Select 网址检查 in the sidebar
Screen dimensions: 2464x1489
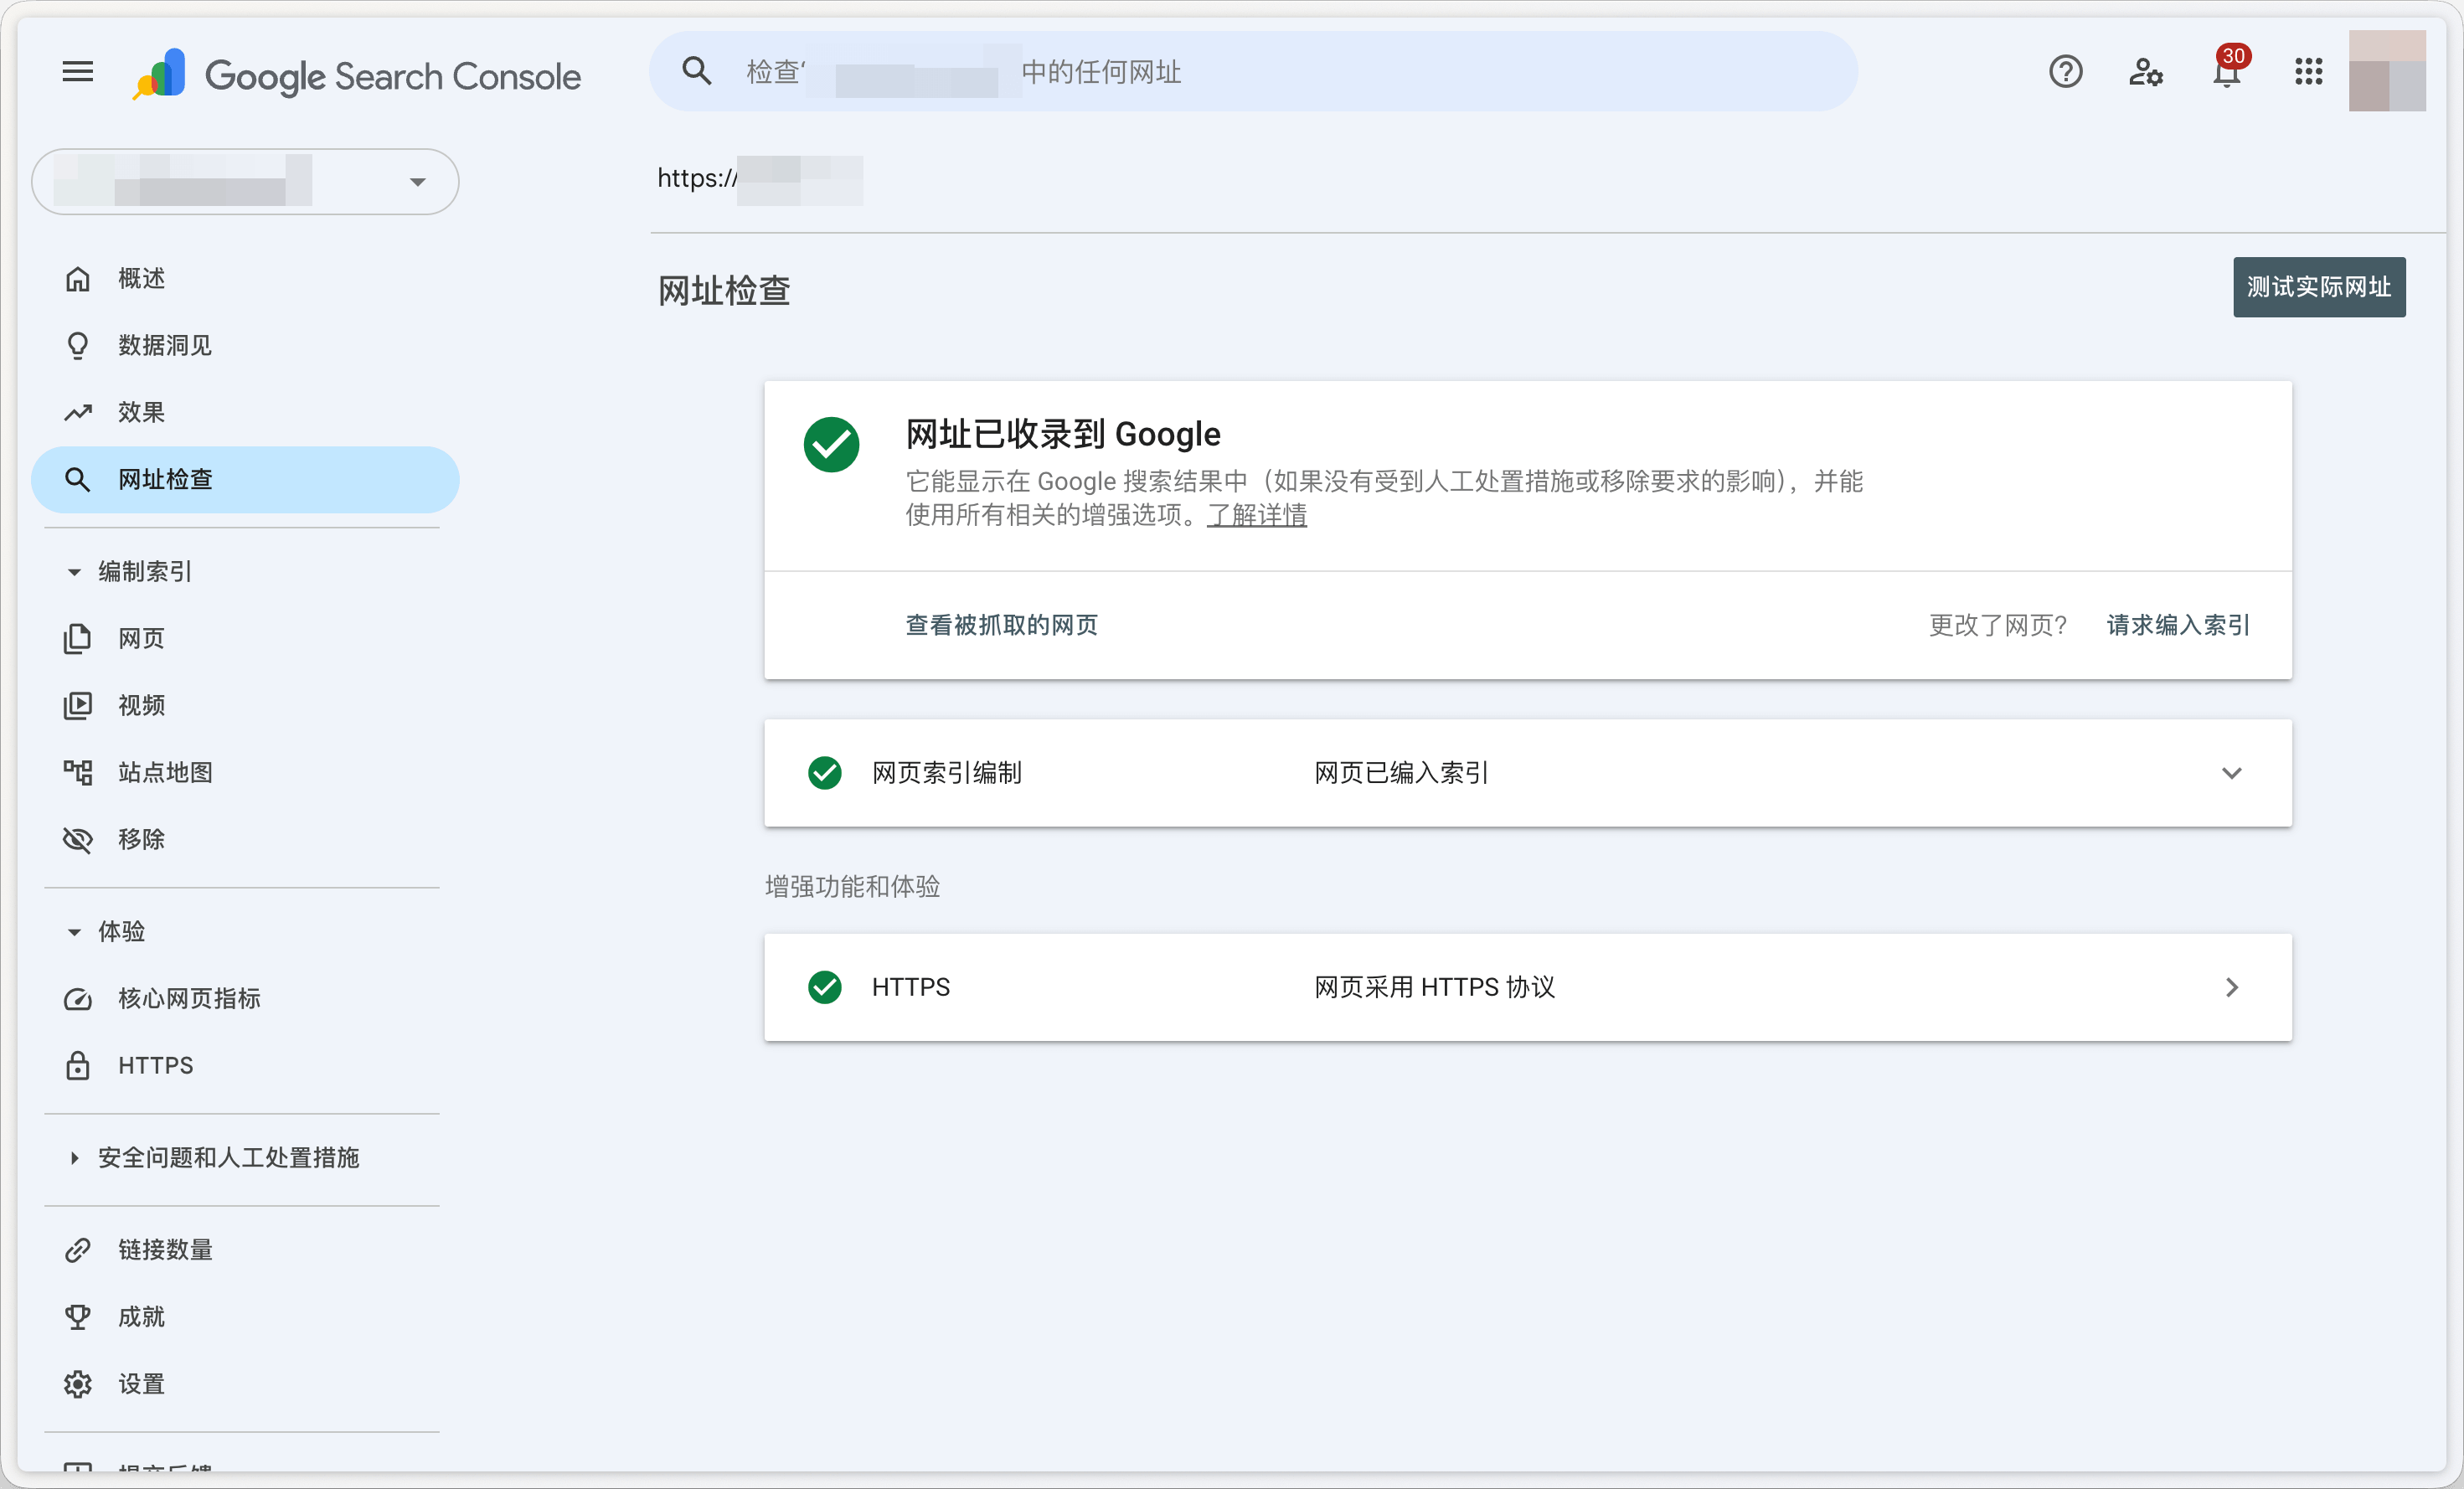pos(245,479)
